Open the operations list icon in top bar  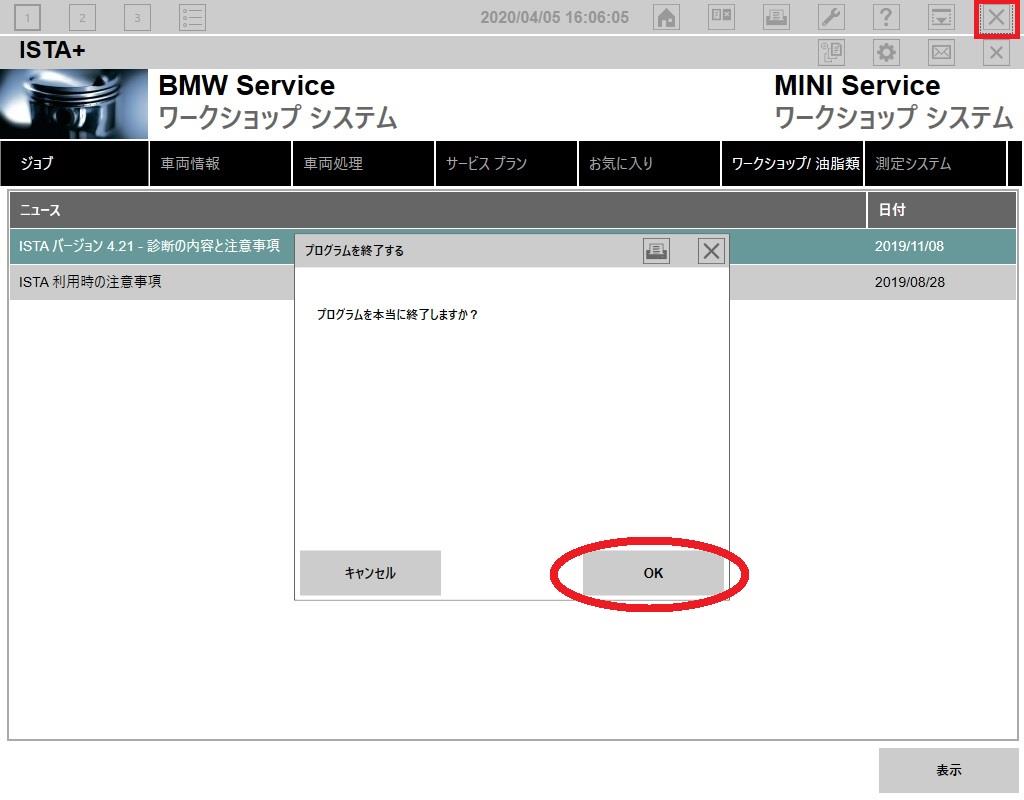(193, 18)
